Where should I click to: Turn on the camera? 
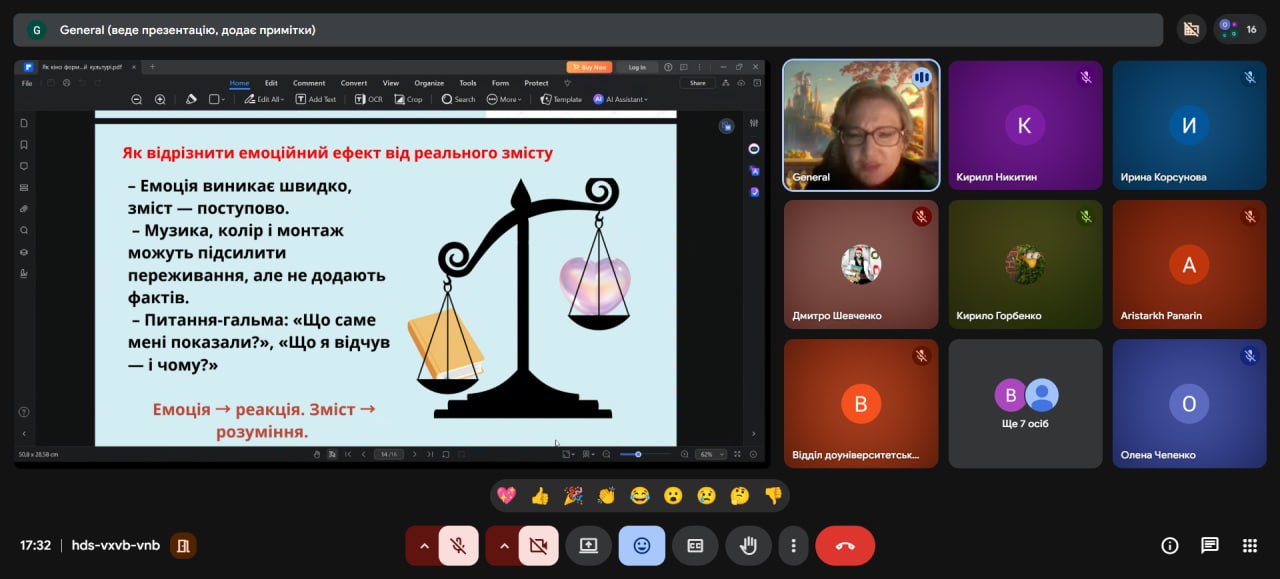coord(538,546)
